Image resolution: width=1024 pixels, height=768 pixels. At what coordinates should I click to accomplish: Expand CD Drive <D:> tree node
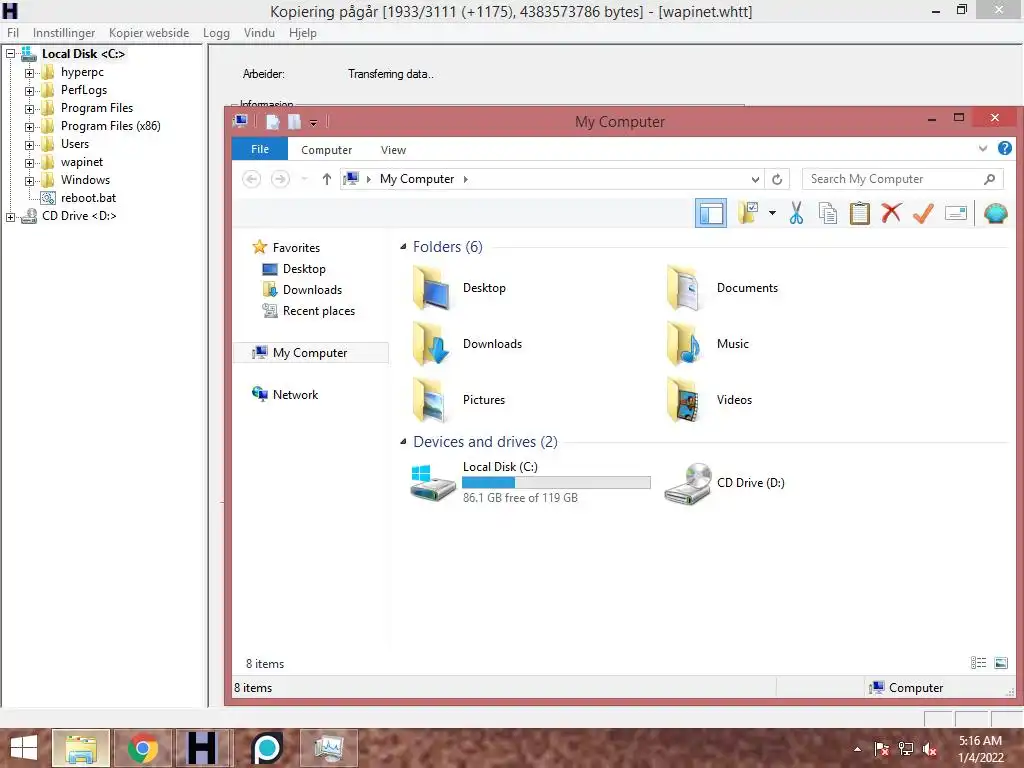tap(10, 217)
